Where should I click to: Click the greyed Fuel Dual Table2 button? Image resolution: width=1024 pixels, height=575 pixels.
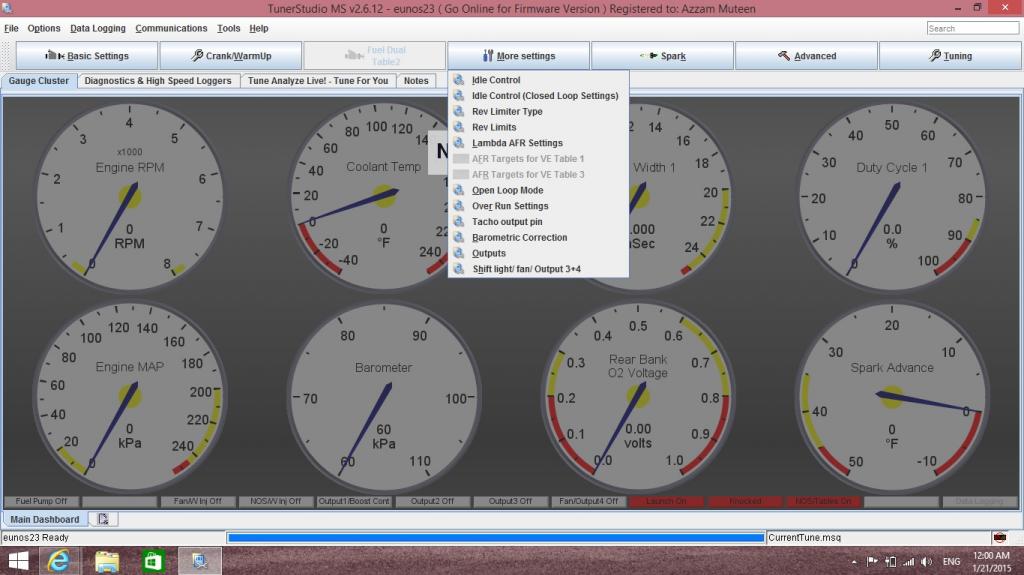tap(375, 56)
